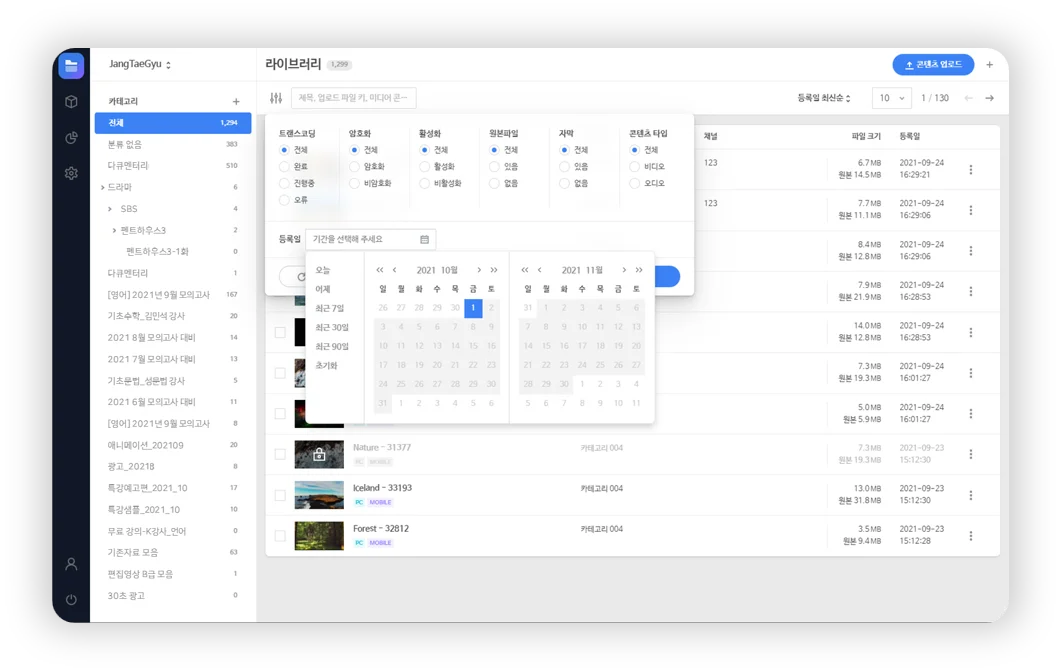Go to previous month in October calendar
Image resolution: width=1061 pixels, height=671 pixels.
click(x=394, y=270)
